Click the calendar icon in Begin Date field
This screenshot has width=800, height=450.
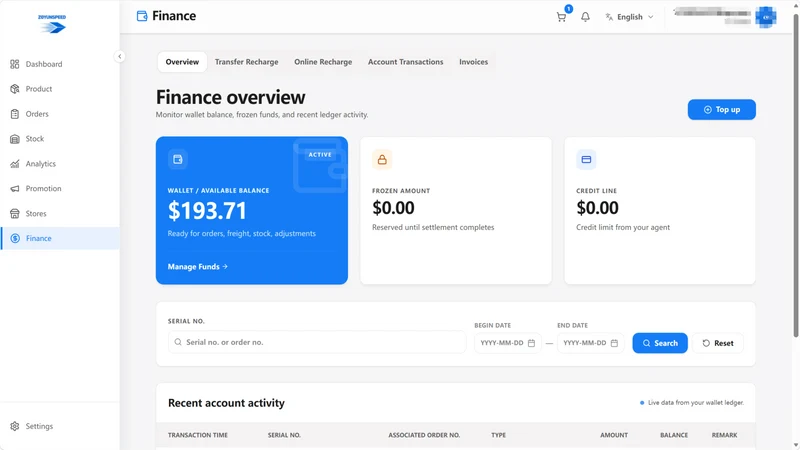pyautogui.click(x=531, y=343)
